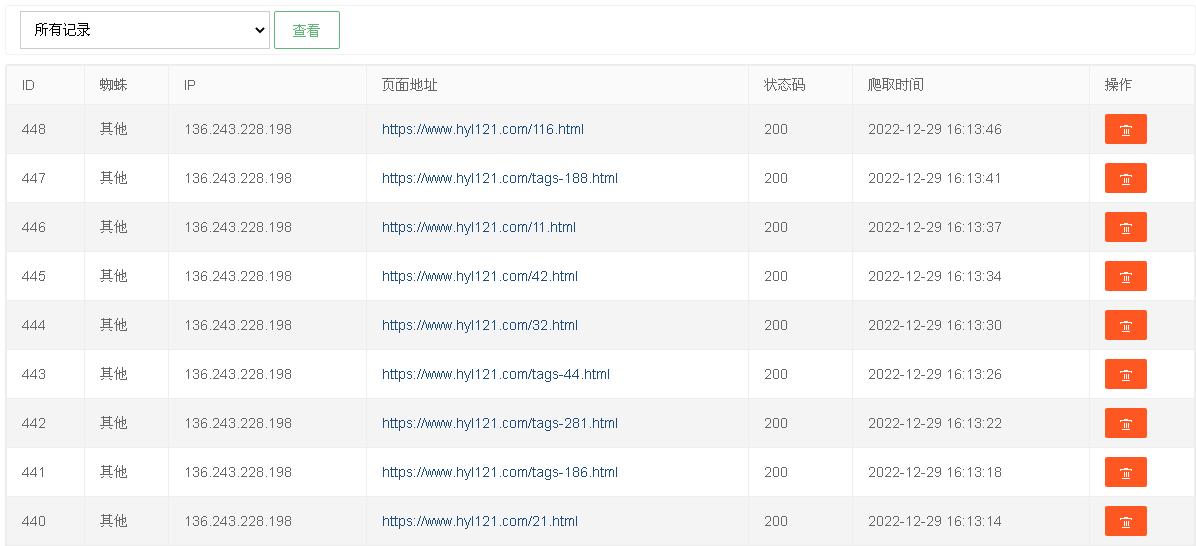The width and height of the screenshot is (1196, 546).
Task: Open the 所有记录 filter dropdown
Action: point(145,30)
